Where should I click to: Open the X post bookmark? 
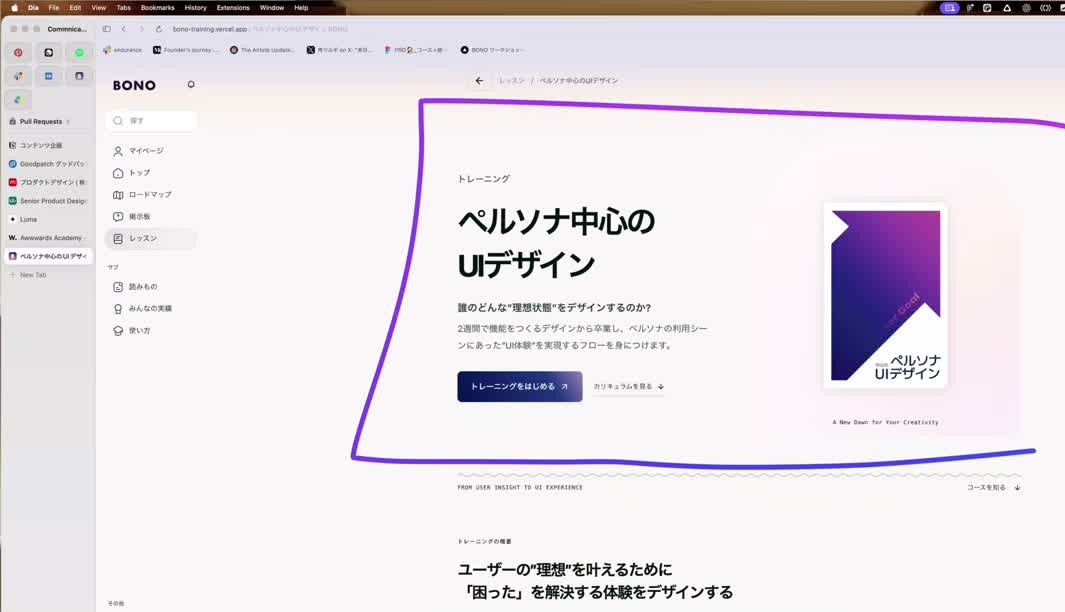pyautogui.click(x=339, y=50)
